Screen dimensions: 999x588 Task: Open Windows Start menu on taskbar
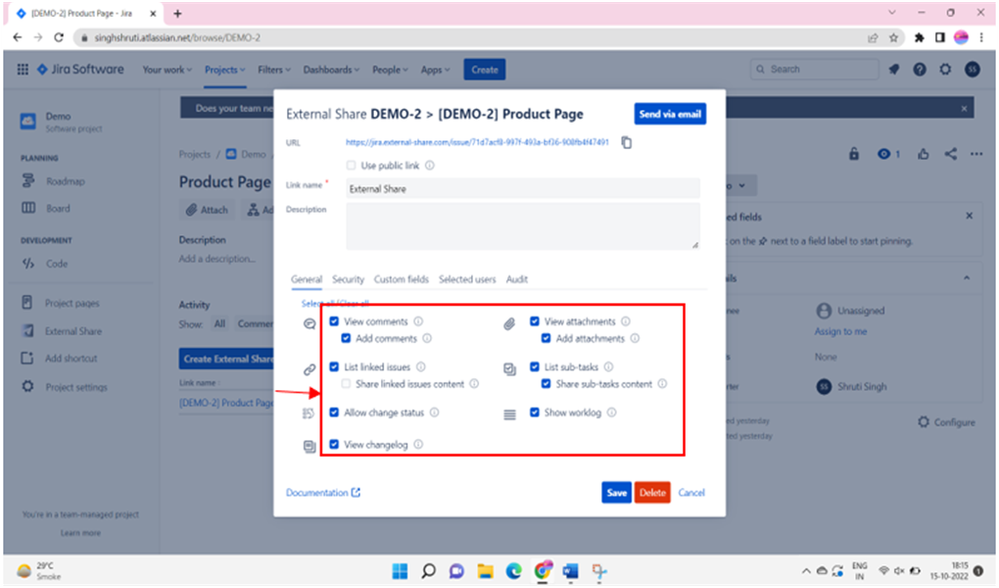[400, 571]
